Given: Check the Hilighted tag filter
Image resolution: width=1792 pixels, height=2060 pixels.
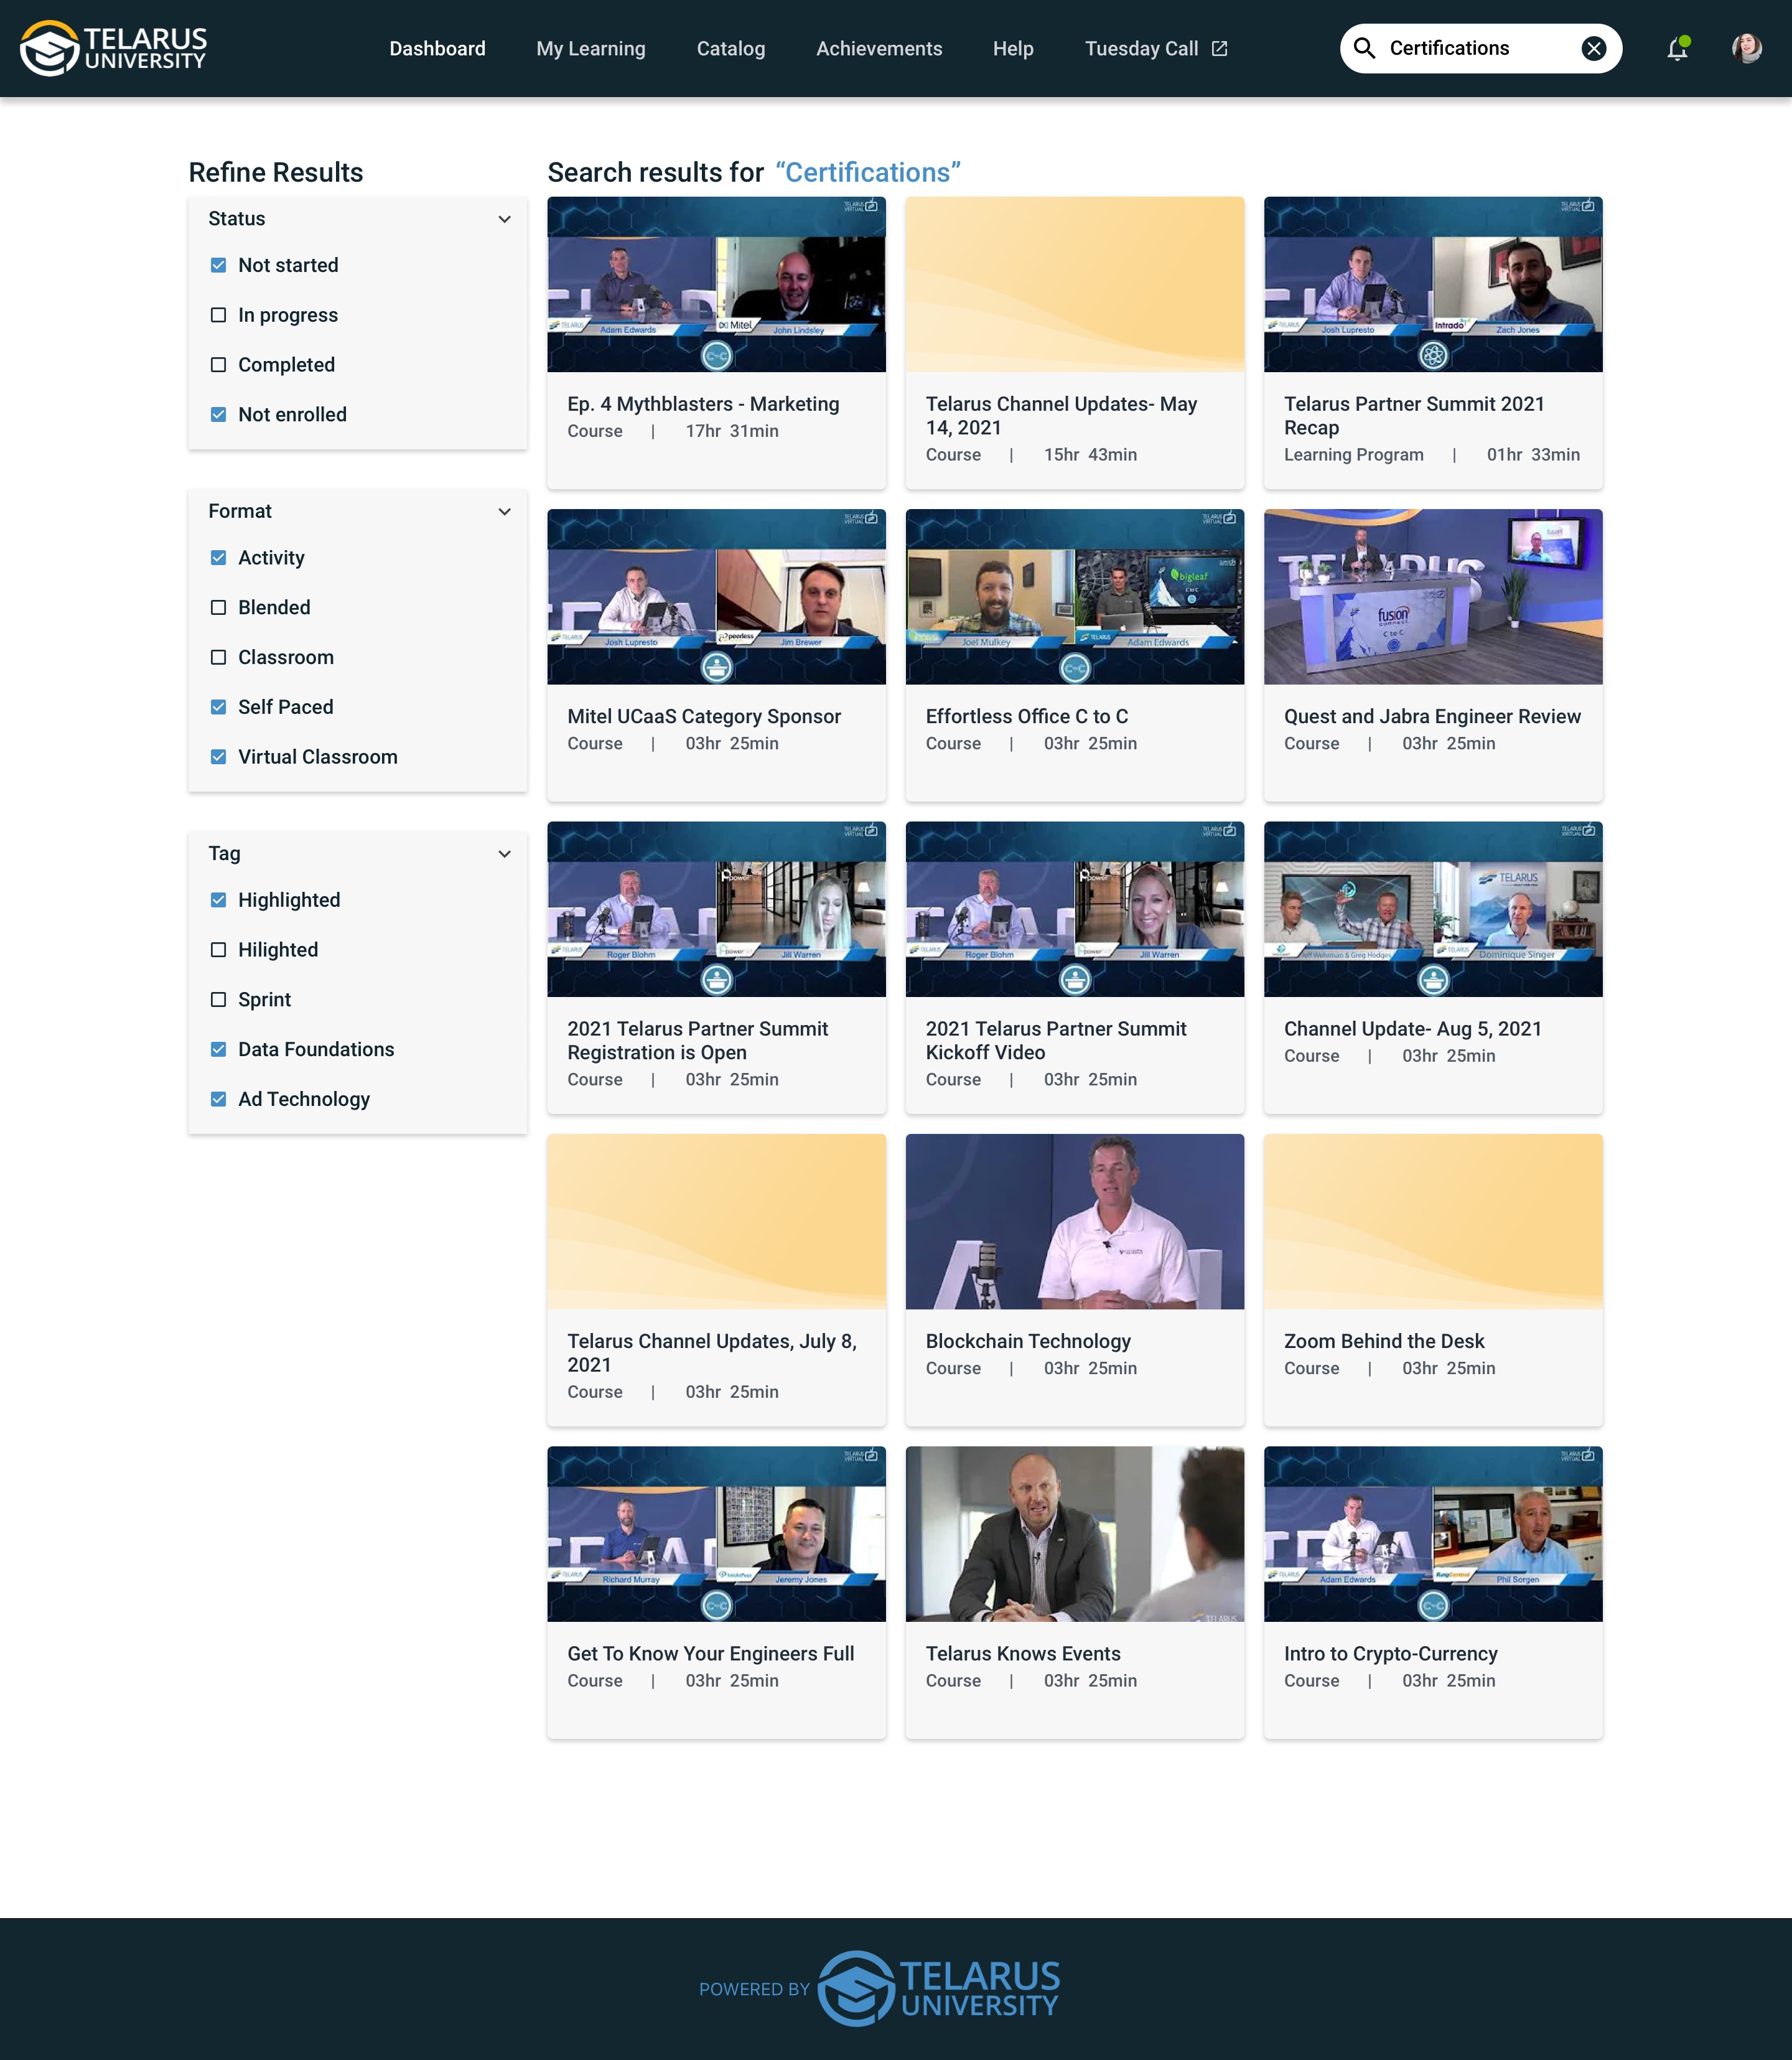Looking at the screenshot, I should click(x=218, y=950).
